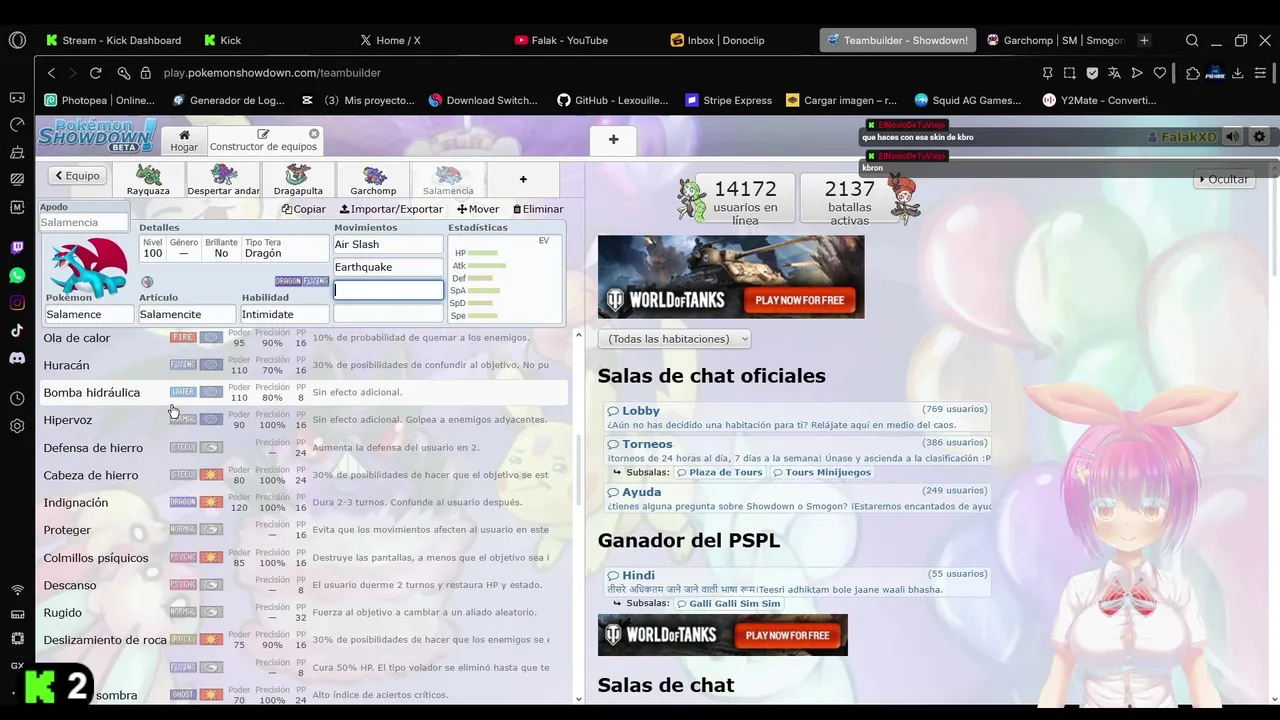
Task: Open the browser downloads icon
Action: click(x=1237, y=73)
